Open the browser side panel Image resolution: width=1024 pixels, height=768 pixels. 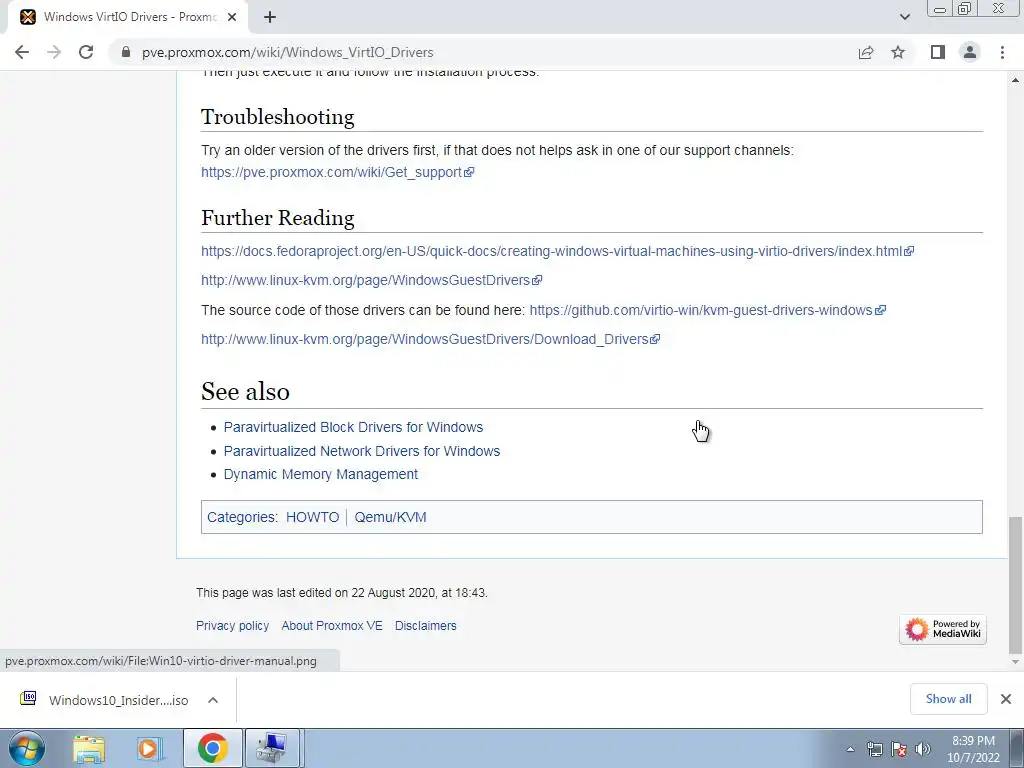click(x=938, y=52)
